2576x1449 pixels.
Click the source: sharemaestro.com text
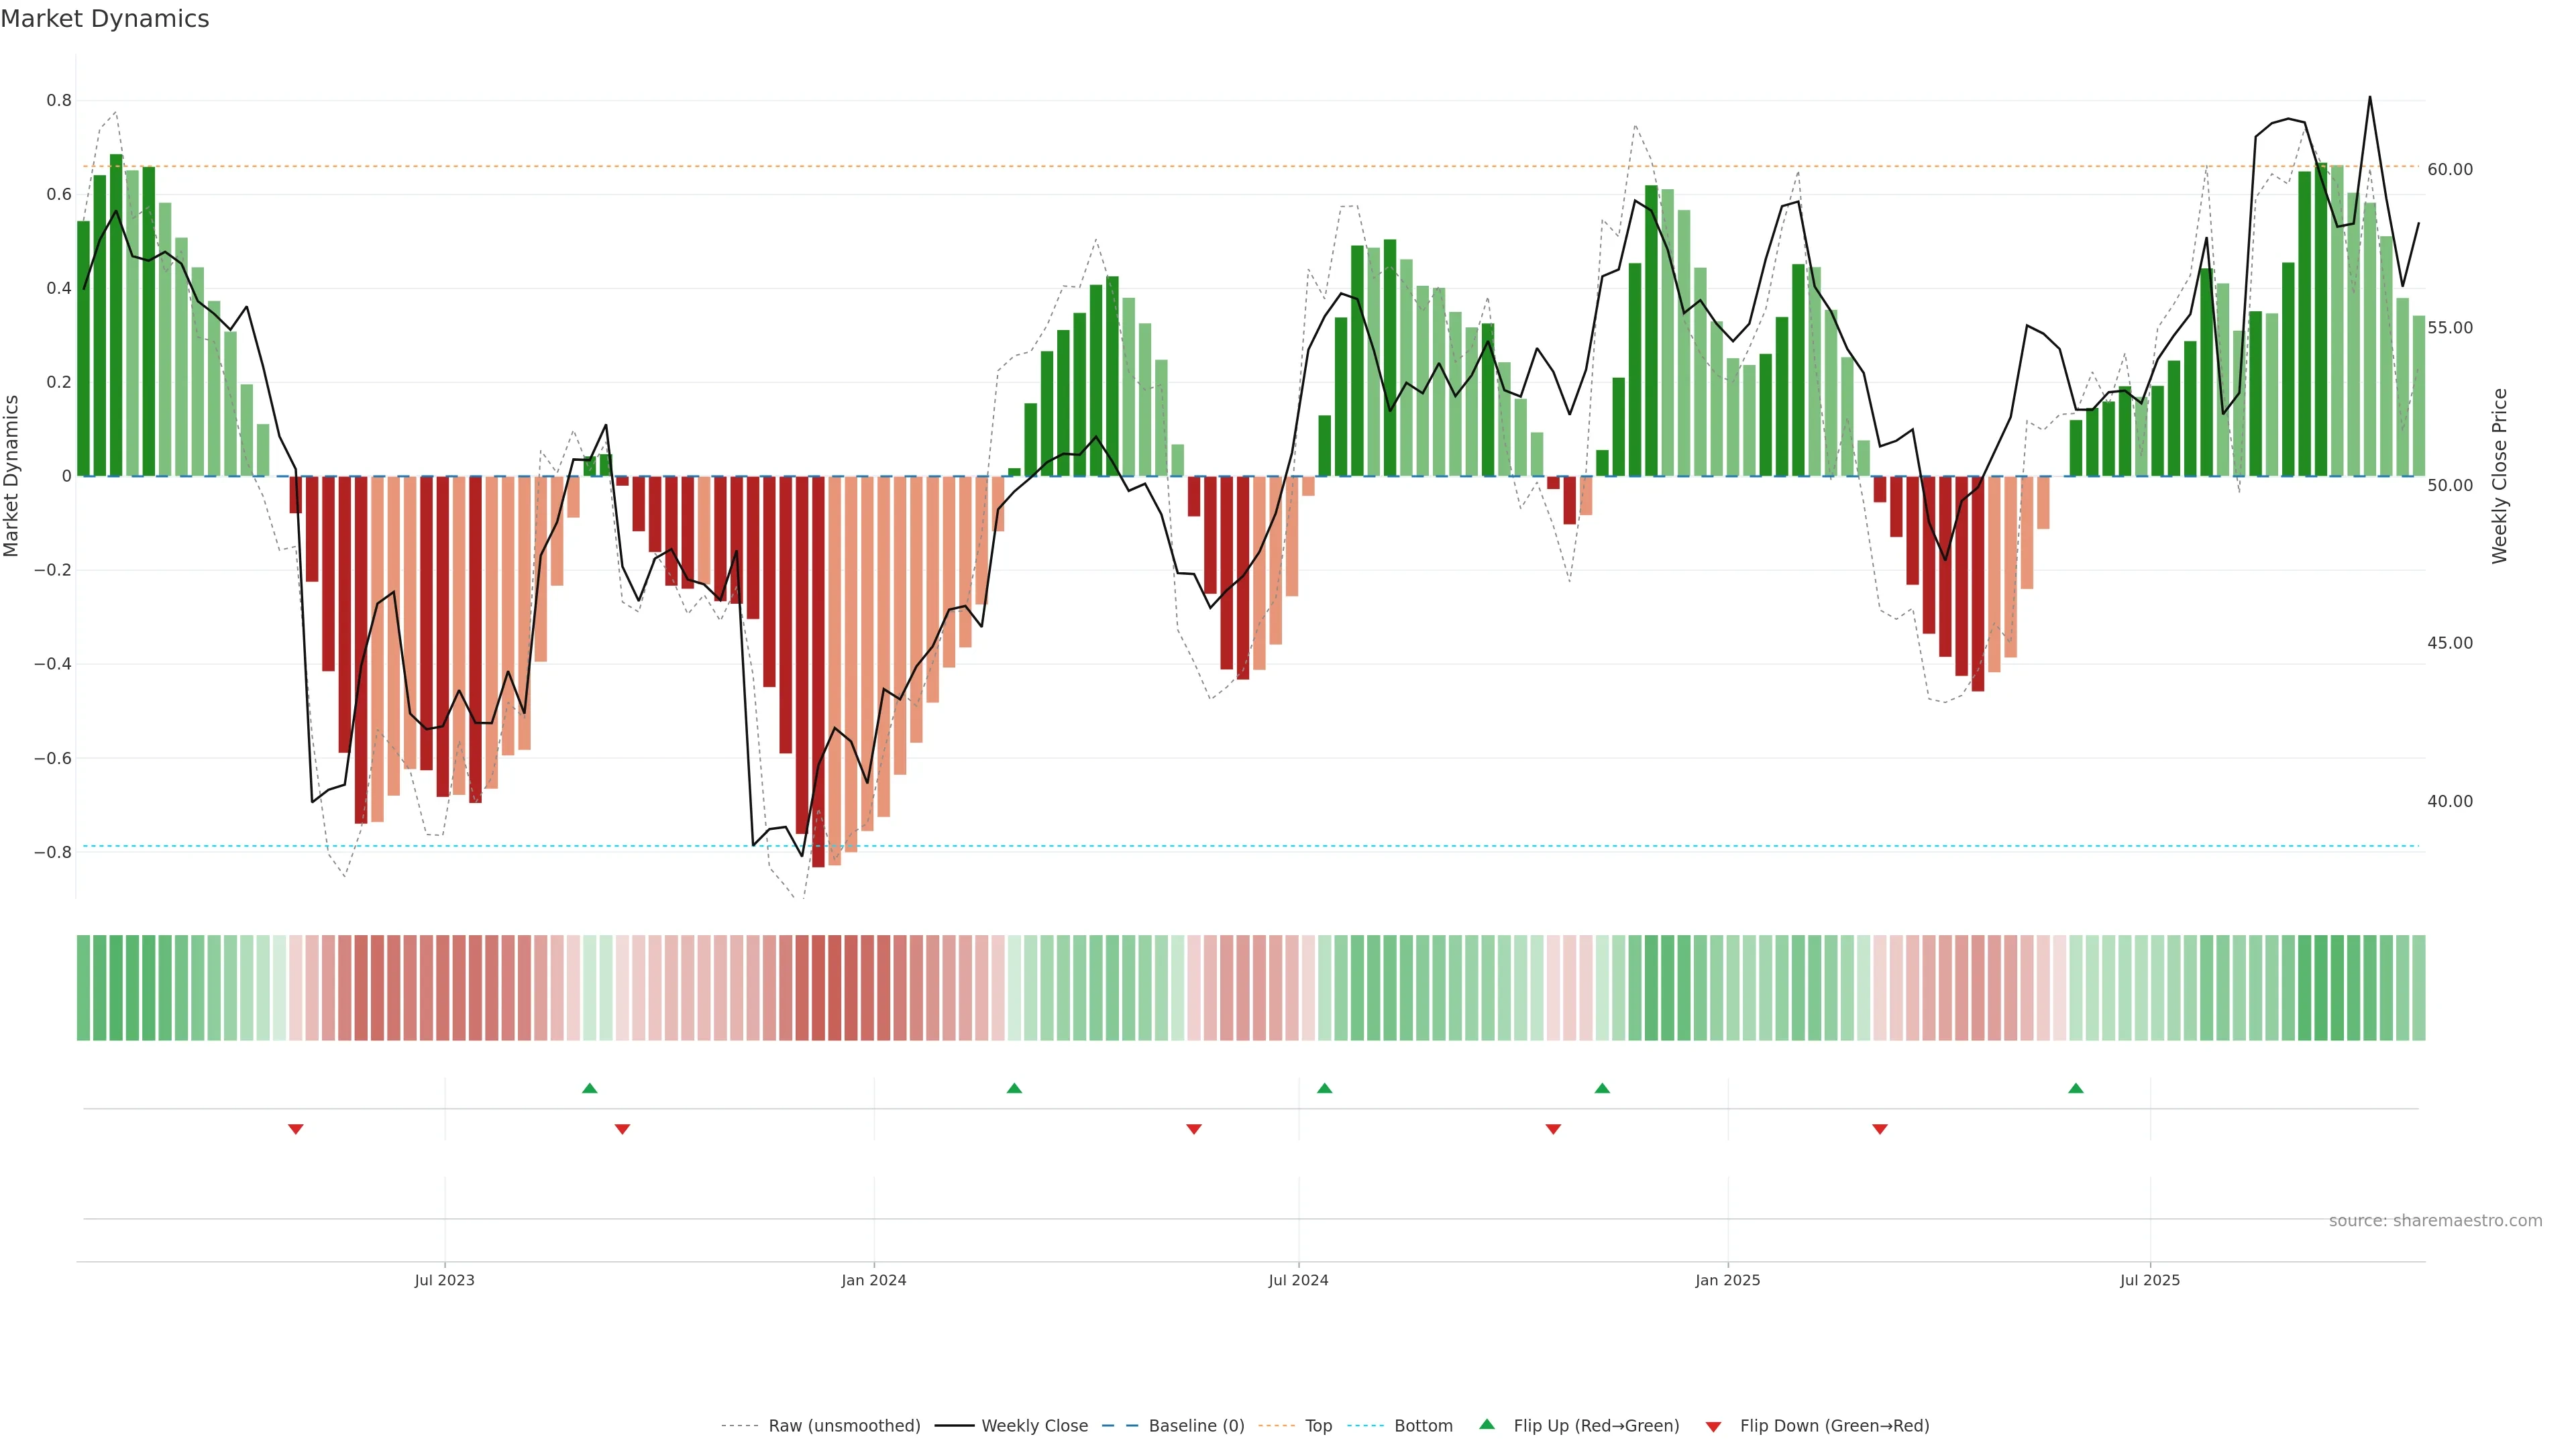click(x=2435, y=1221)
